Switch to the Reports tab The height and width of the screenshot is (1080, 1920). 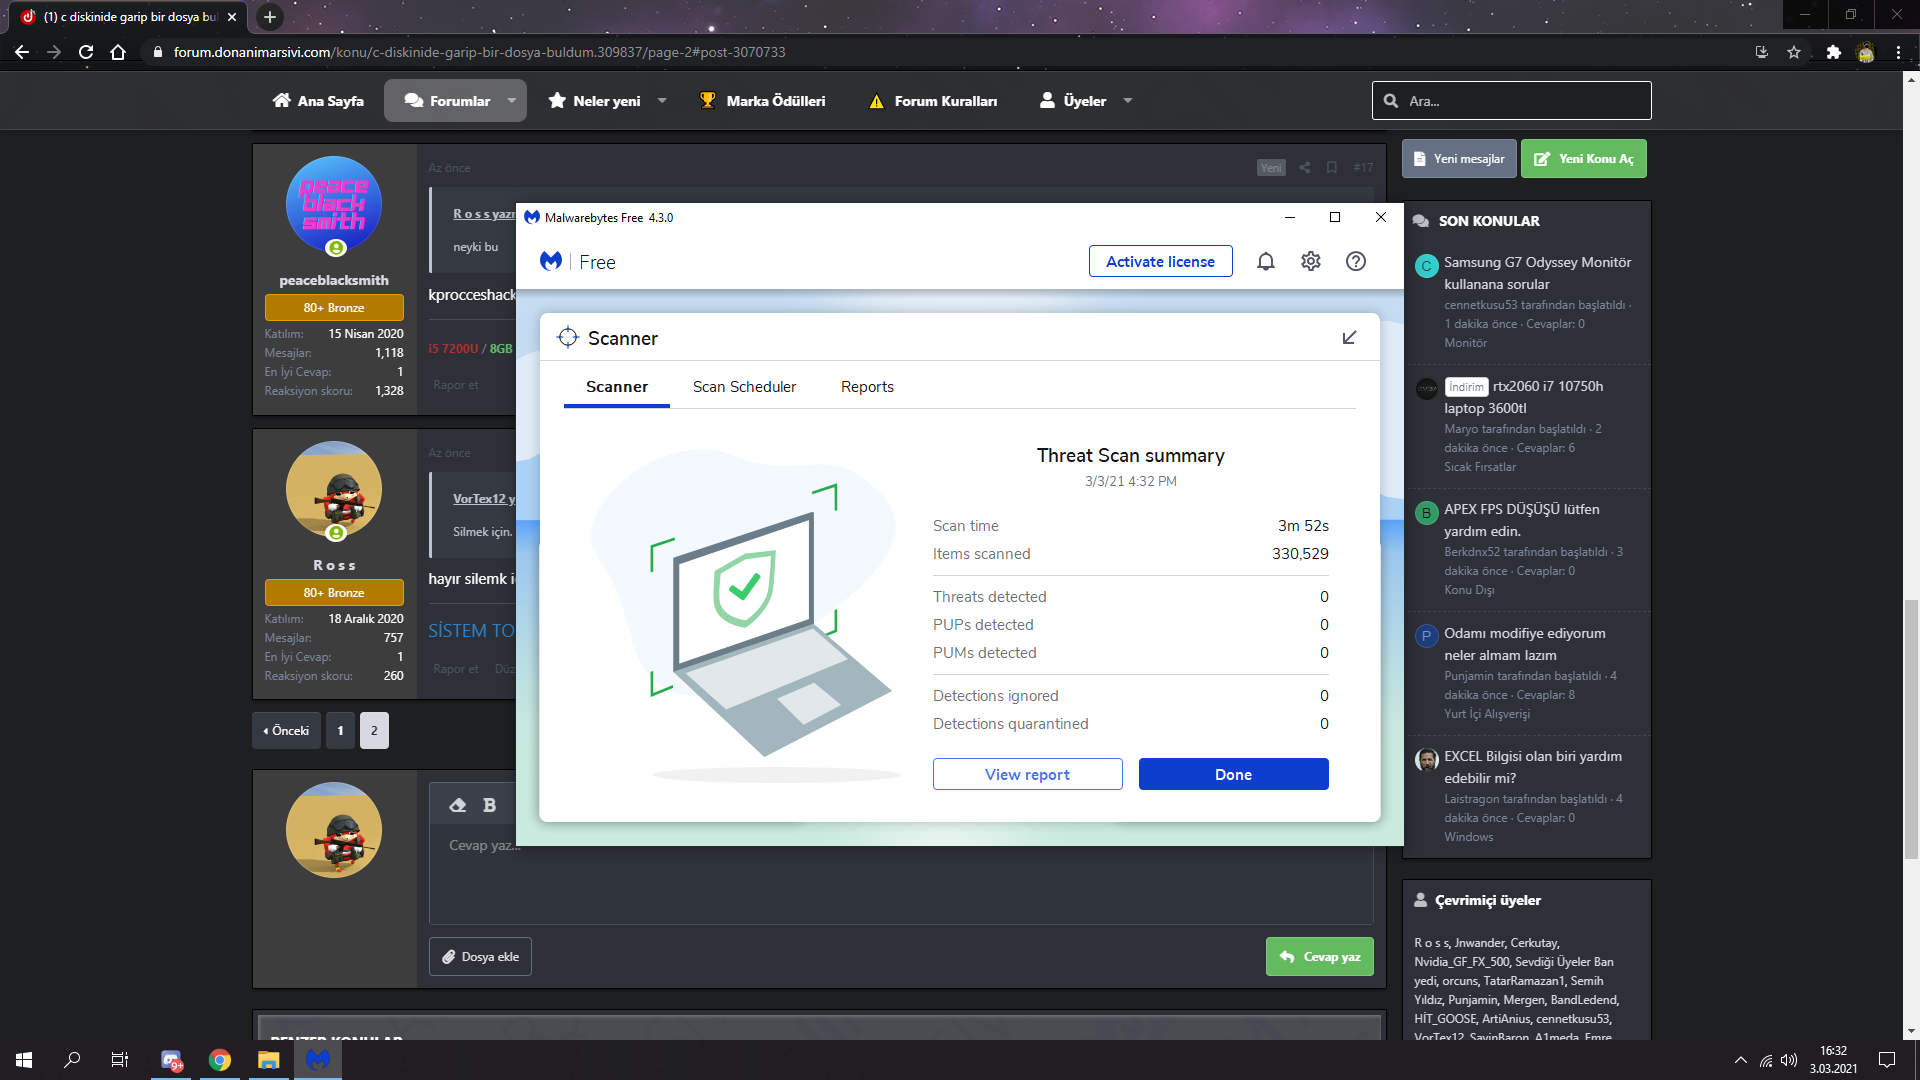click(x=867, y=387)
